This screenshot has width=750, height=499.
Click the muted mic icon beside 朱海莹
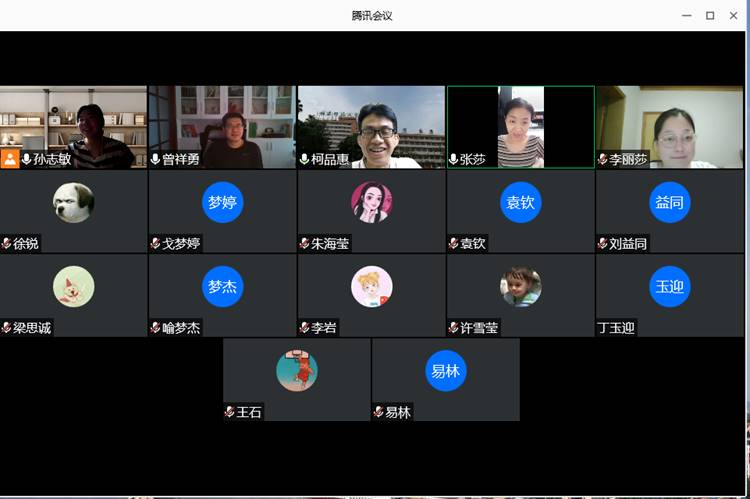click(x=304, y=243)
